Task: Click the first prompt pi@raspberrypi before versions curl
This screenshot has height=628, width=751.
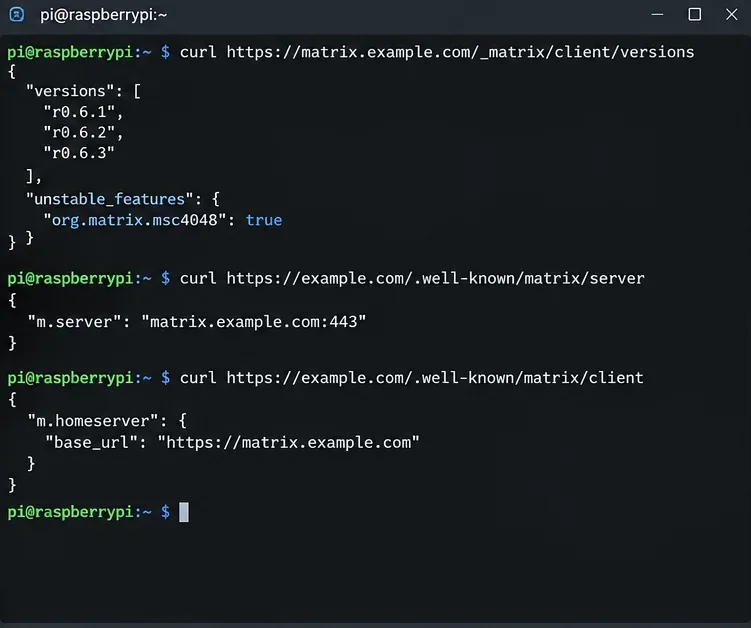Action: (x=89, y=52)
